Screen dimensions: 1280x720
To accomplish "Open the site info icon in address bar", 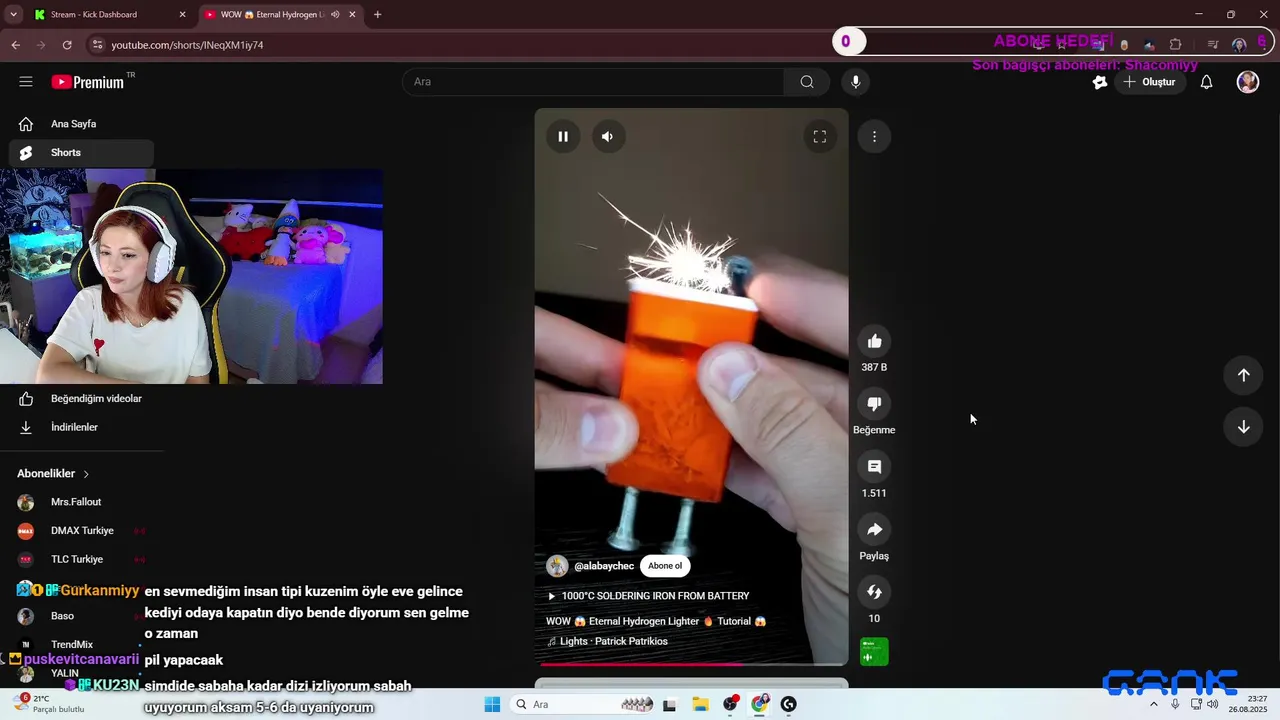I will tap(97, 45).
